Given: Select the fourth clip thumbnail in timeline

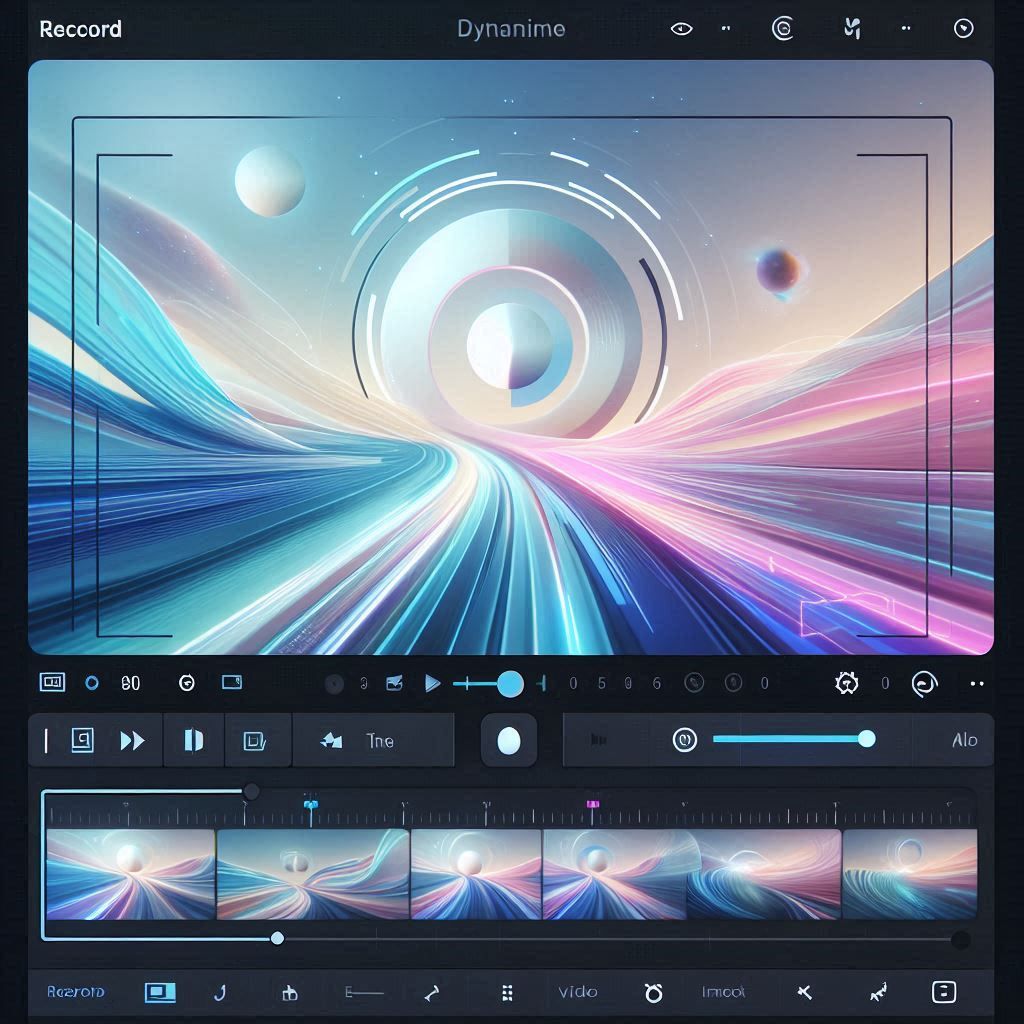Looking at the screenshot, I should 615,874.
